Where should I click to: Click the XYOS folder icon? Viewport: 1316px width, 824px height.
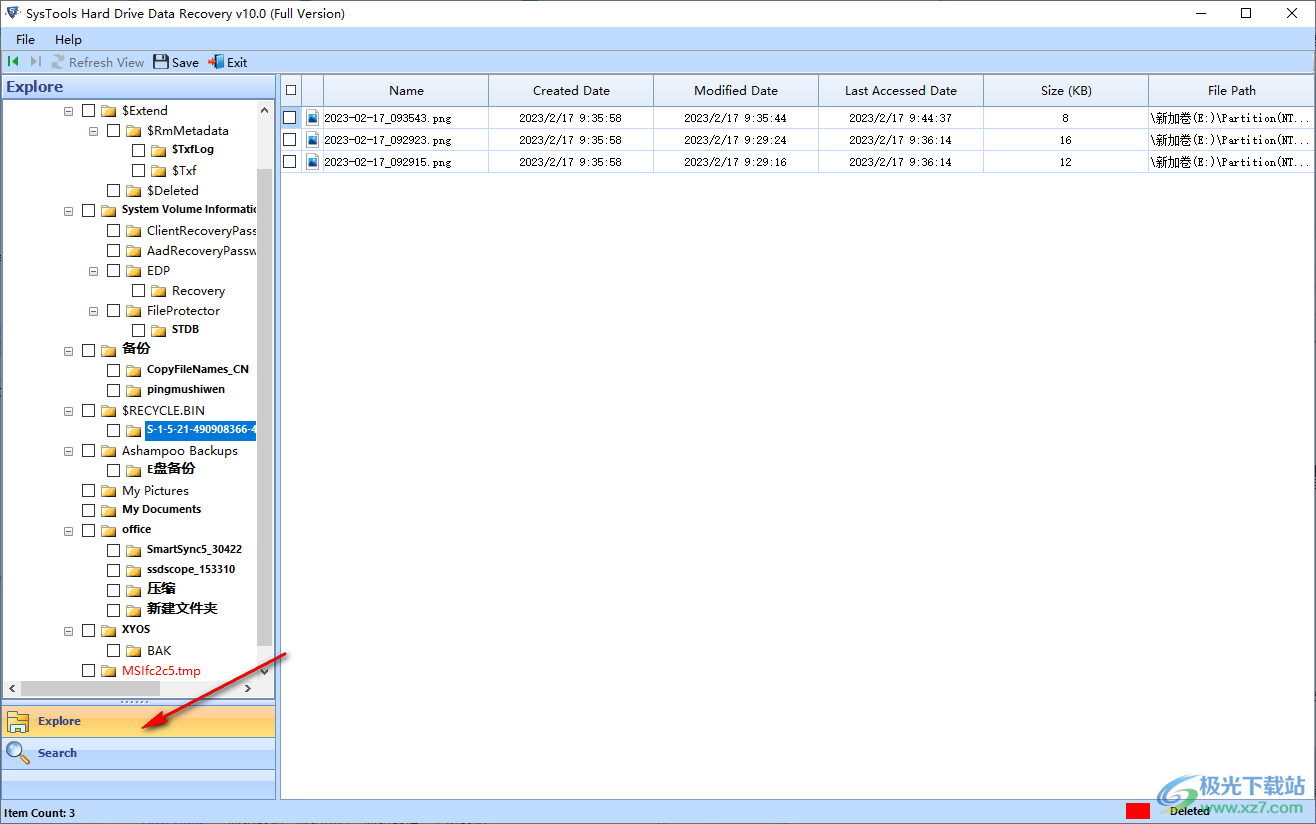[x=109, y=631]
